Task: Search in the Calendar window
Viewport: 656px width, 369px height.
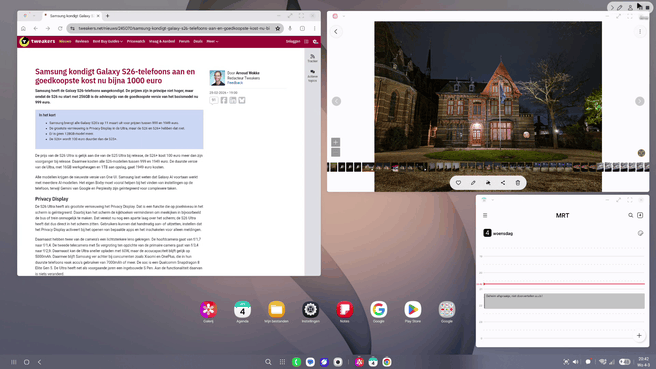Action: point(630,215)
